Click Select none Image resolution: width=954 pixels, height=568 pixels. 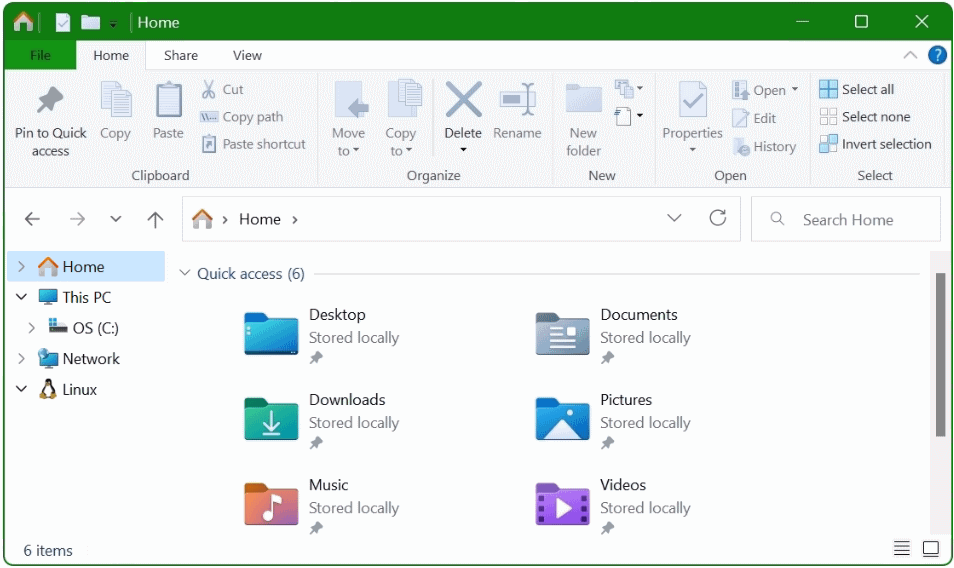point(865,117)
